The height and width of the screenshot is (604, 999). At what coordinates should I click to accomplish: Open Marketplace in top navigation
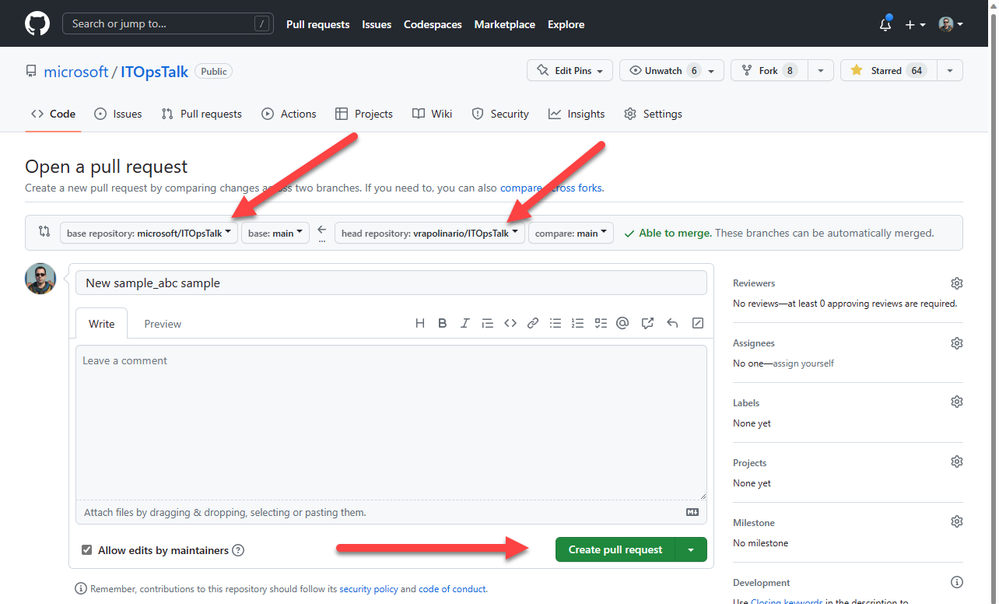[x=504, y=24]
